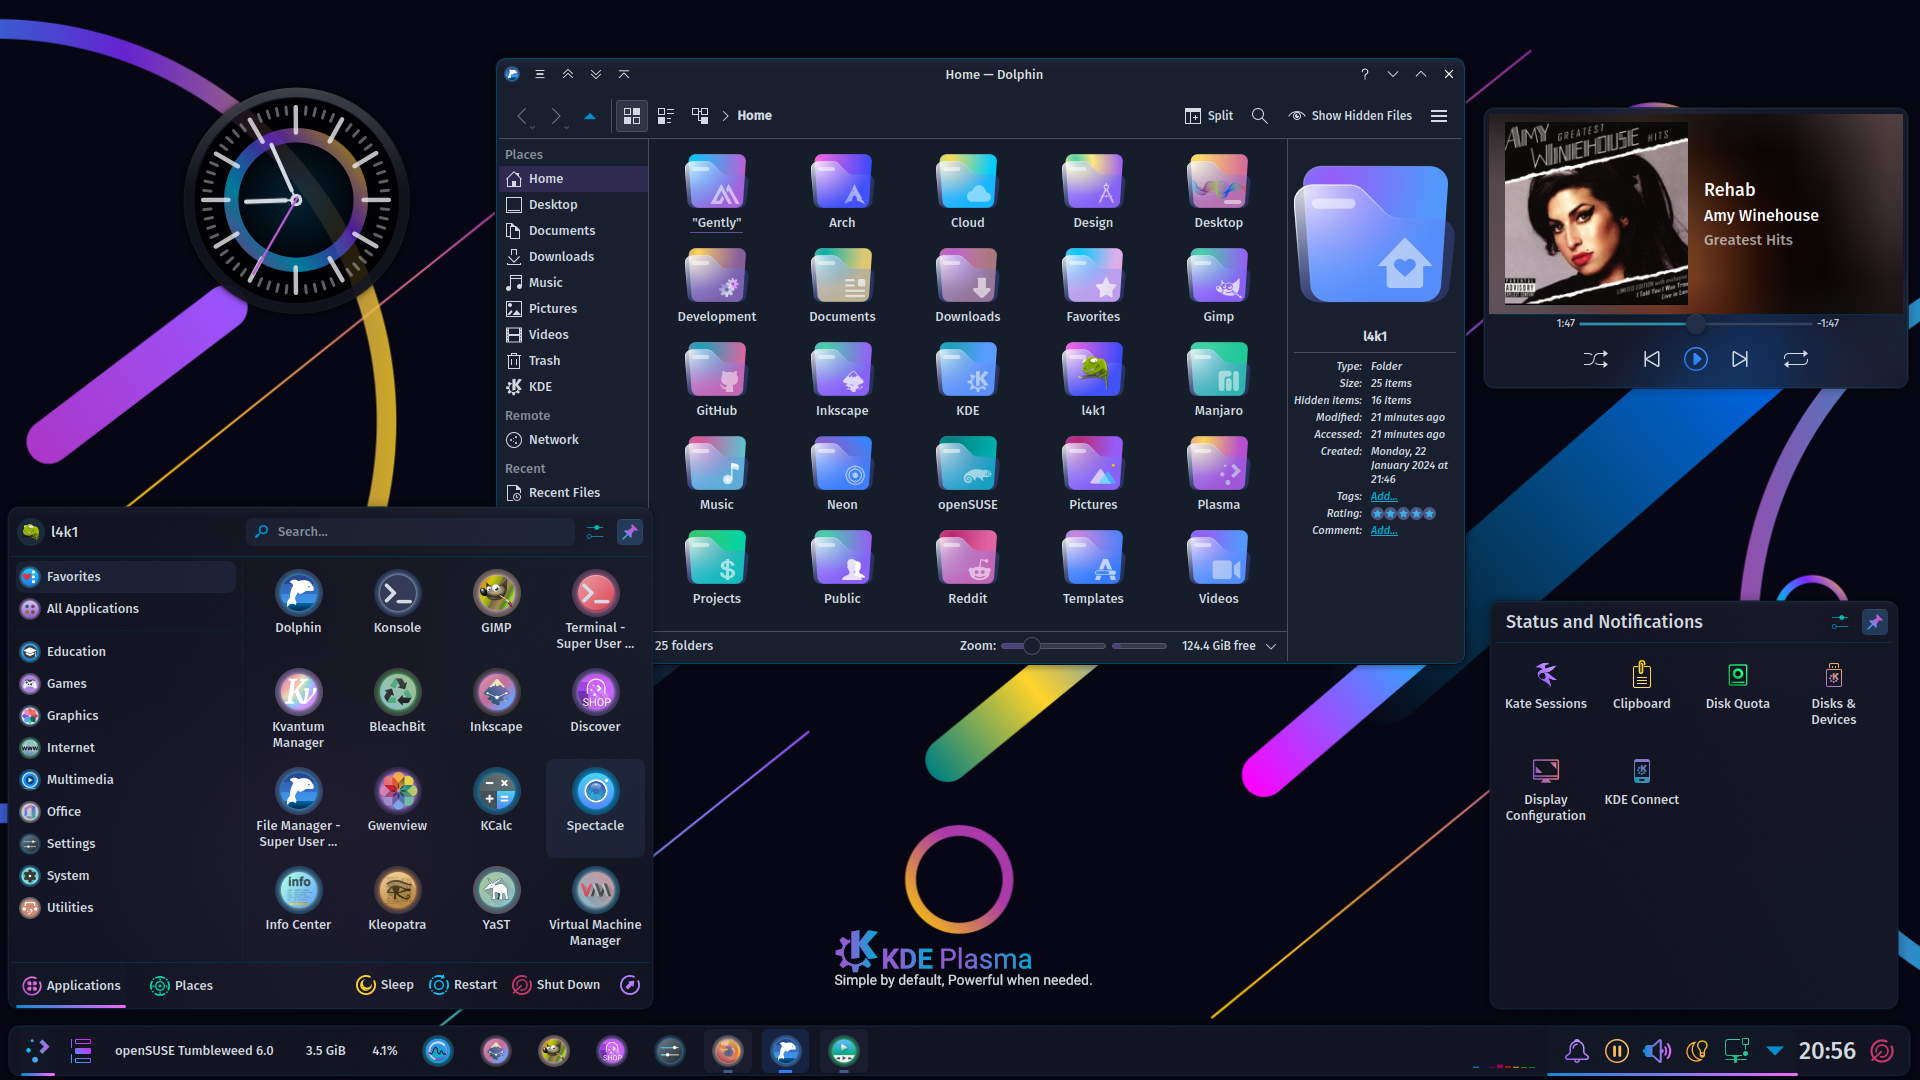Toggle shuffle in the music player
This screenshot has width=1920, height=1080.
[1596, 359]
